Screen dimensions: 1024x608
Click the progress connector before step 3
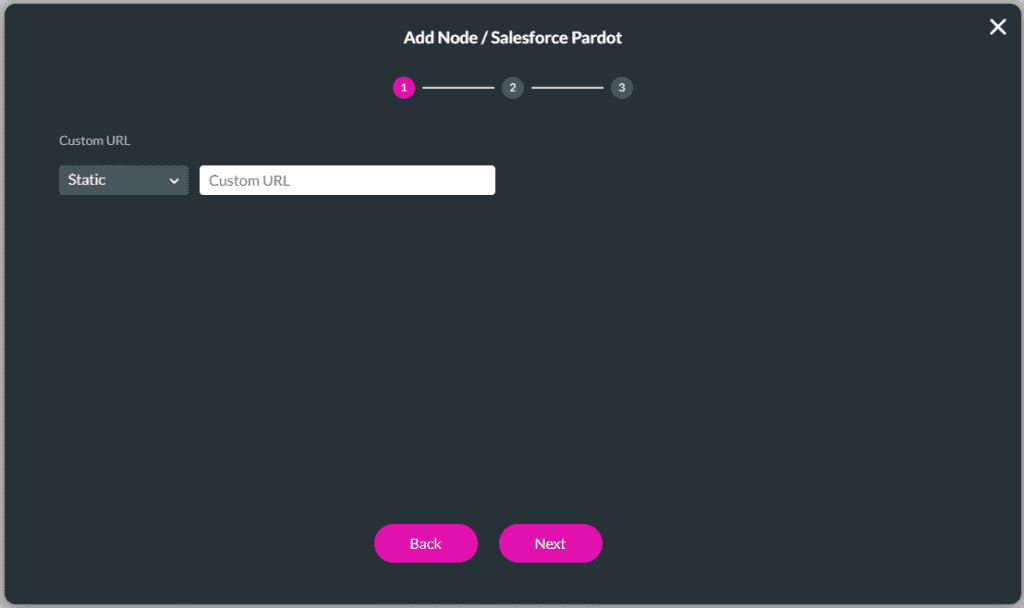pos(567,88)
